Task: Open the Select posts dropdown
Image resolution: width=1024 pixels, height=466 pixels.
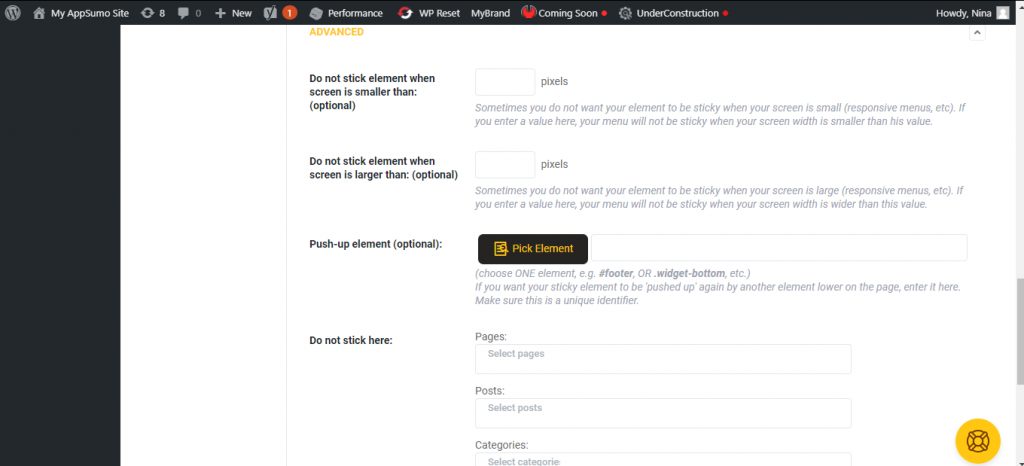Action: click(x=663, y=413)
